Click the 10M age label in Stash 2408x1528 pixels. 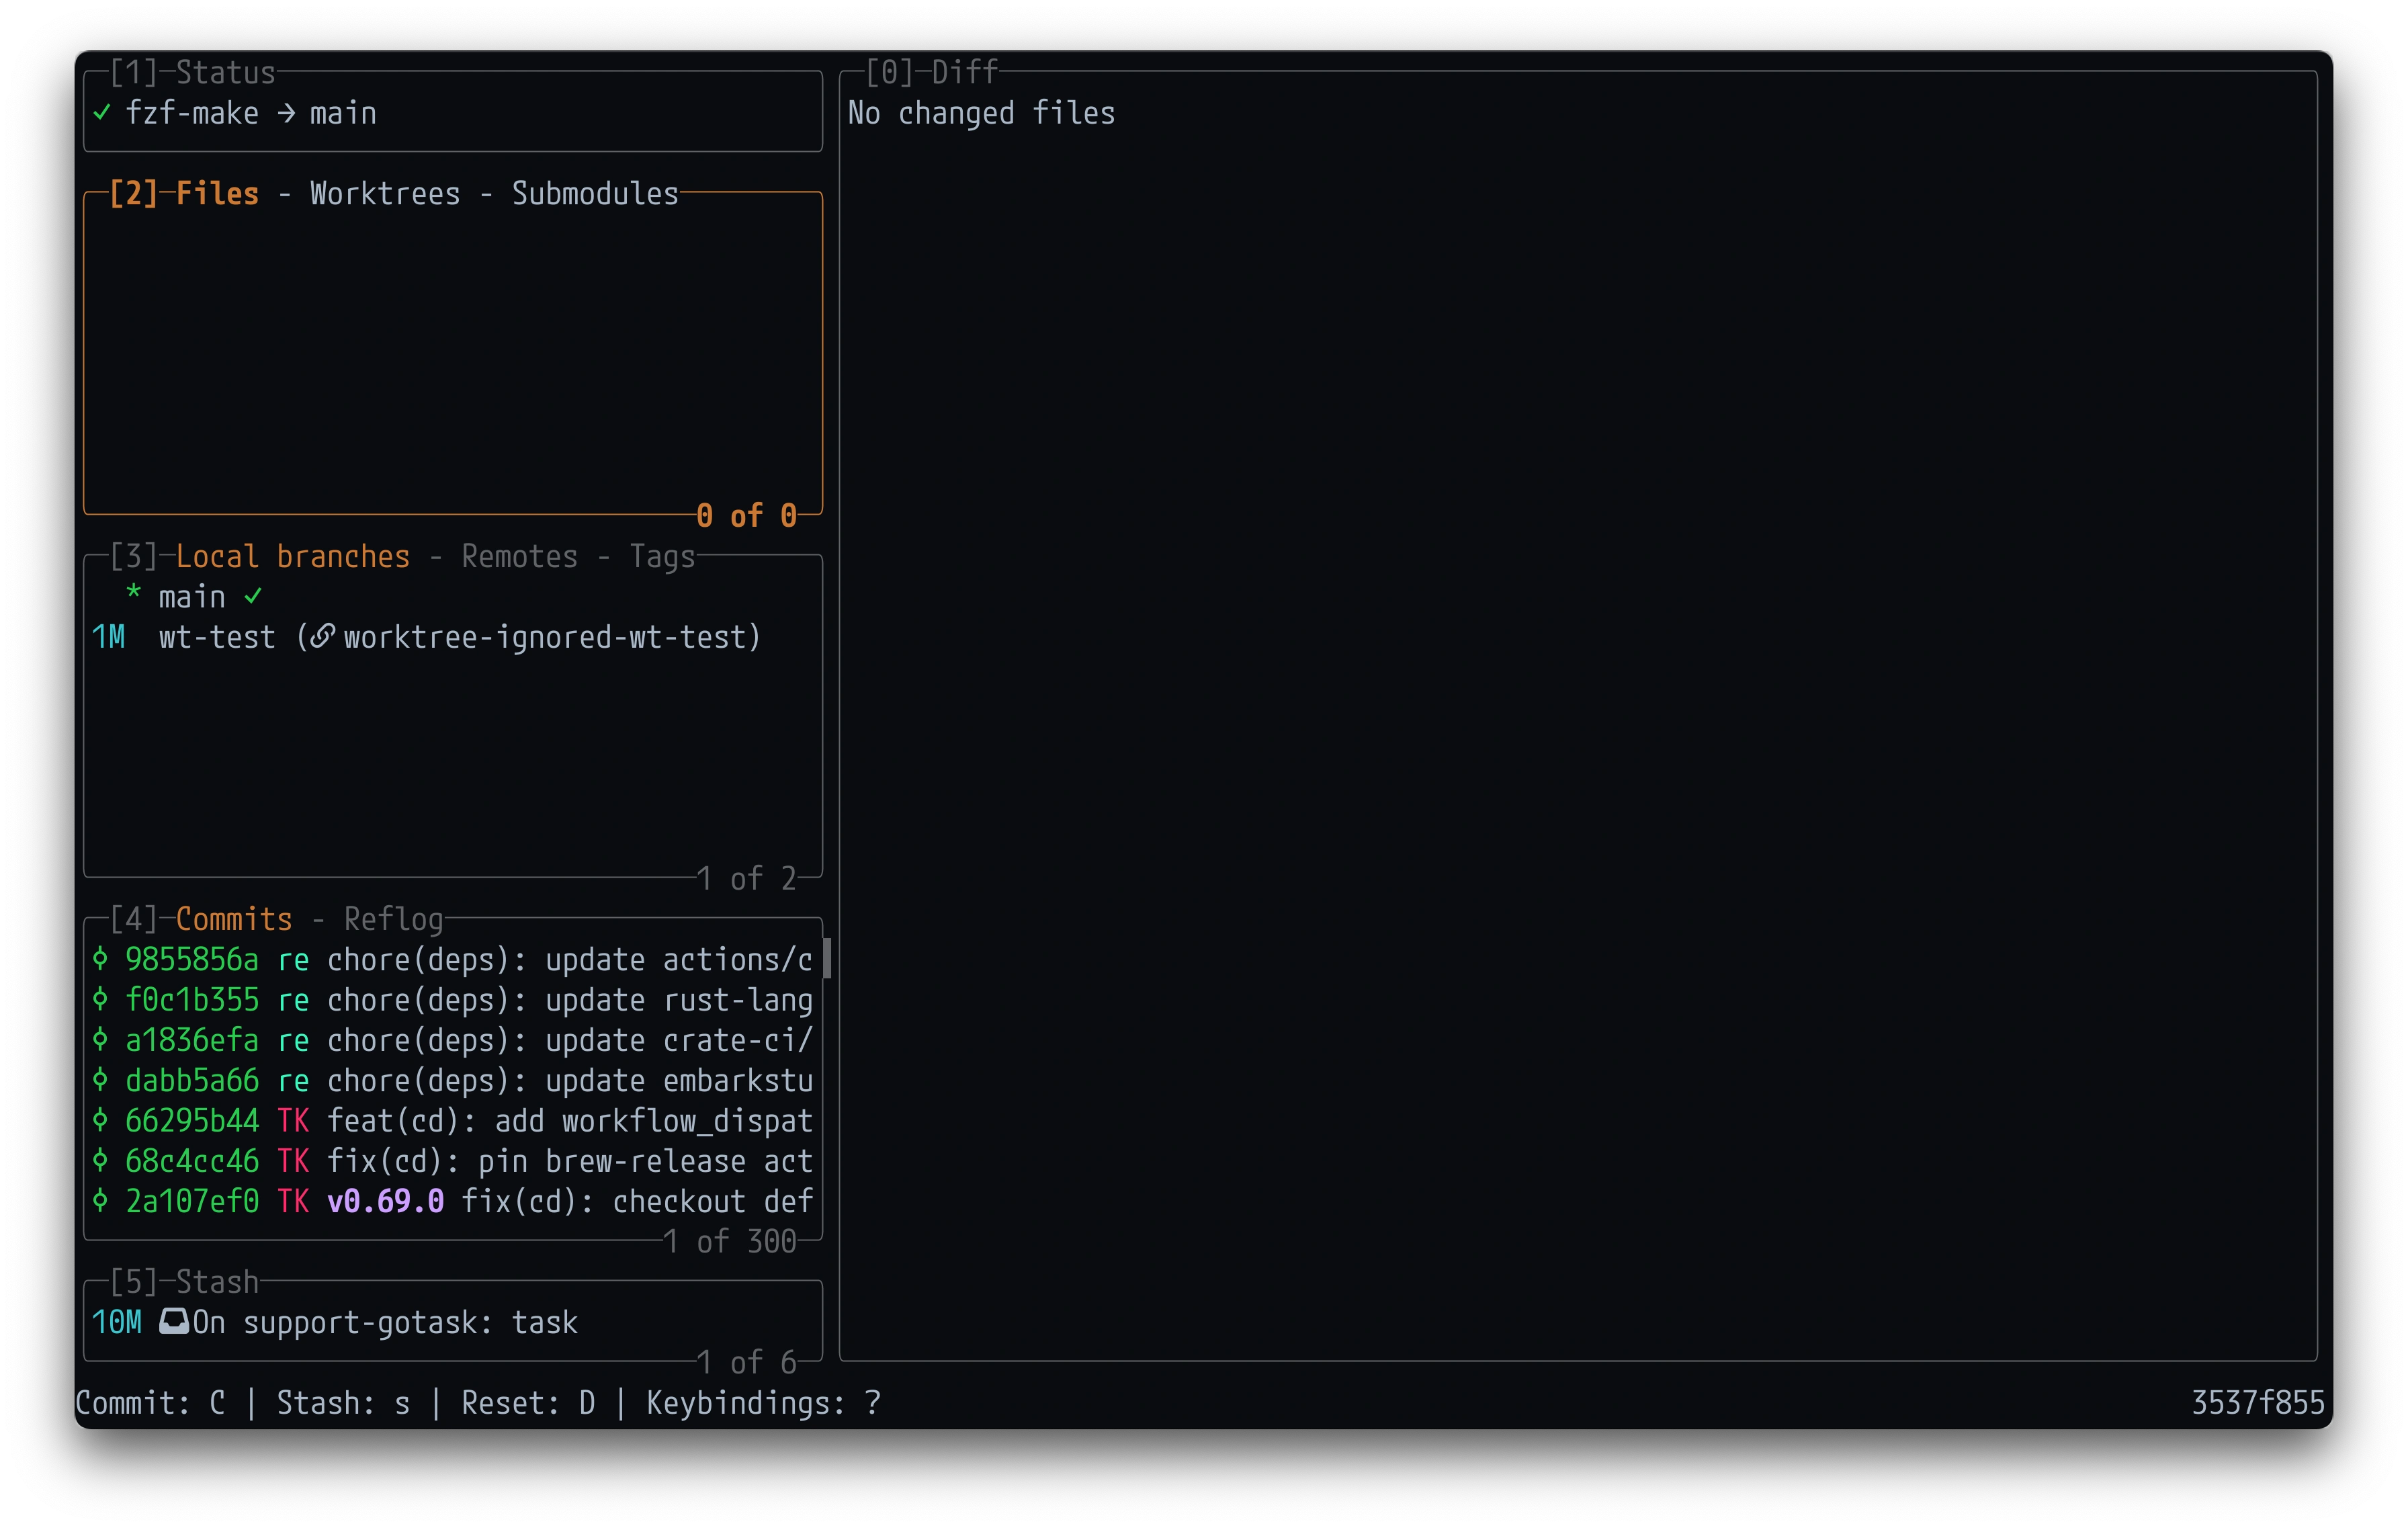pos(116,1322)
